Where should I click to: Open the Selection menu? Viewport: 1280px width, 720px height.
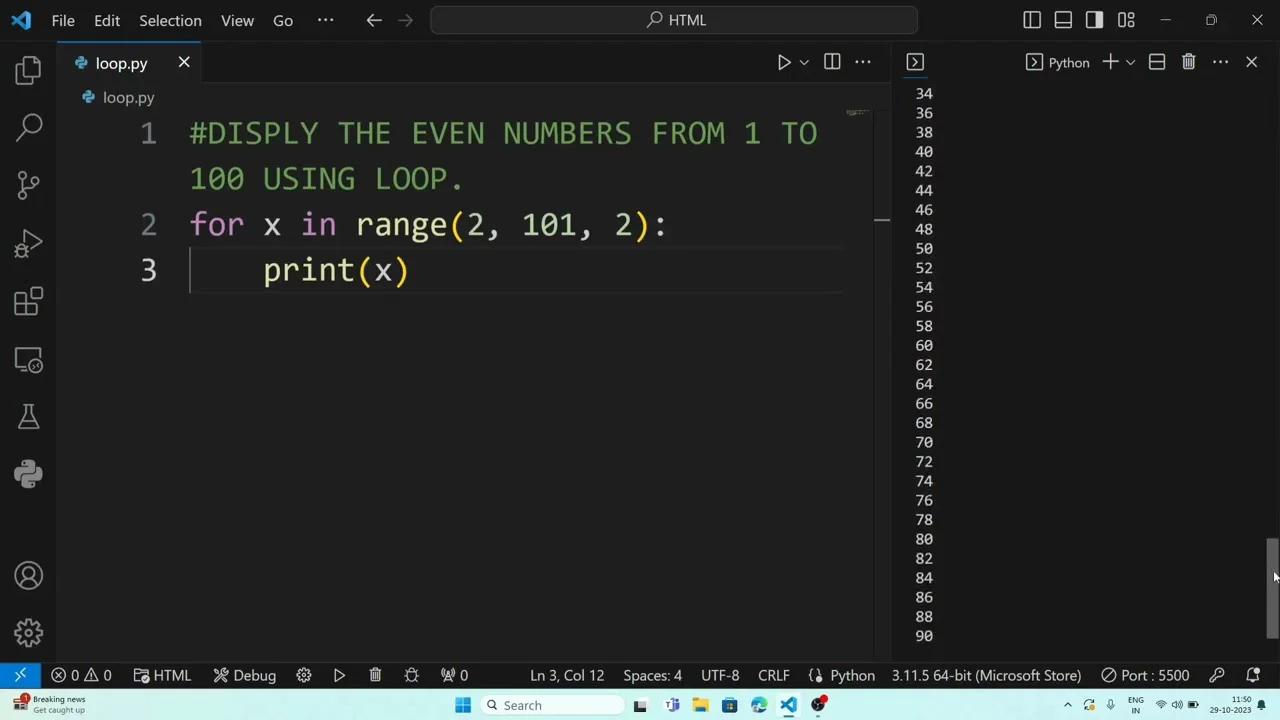[x=170, y=20]
